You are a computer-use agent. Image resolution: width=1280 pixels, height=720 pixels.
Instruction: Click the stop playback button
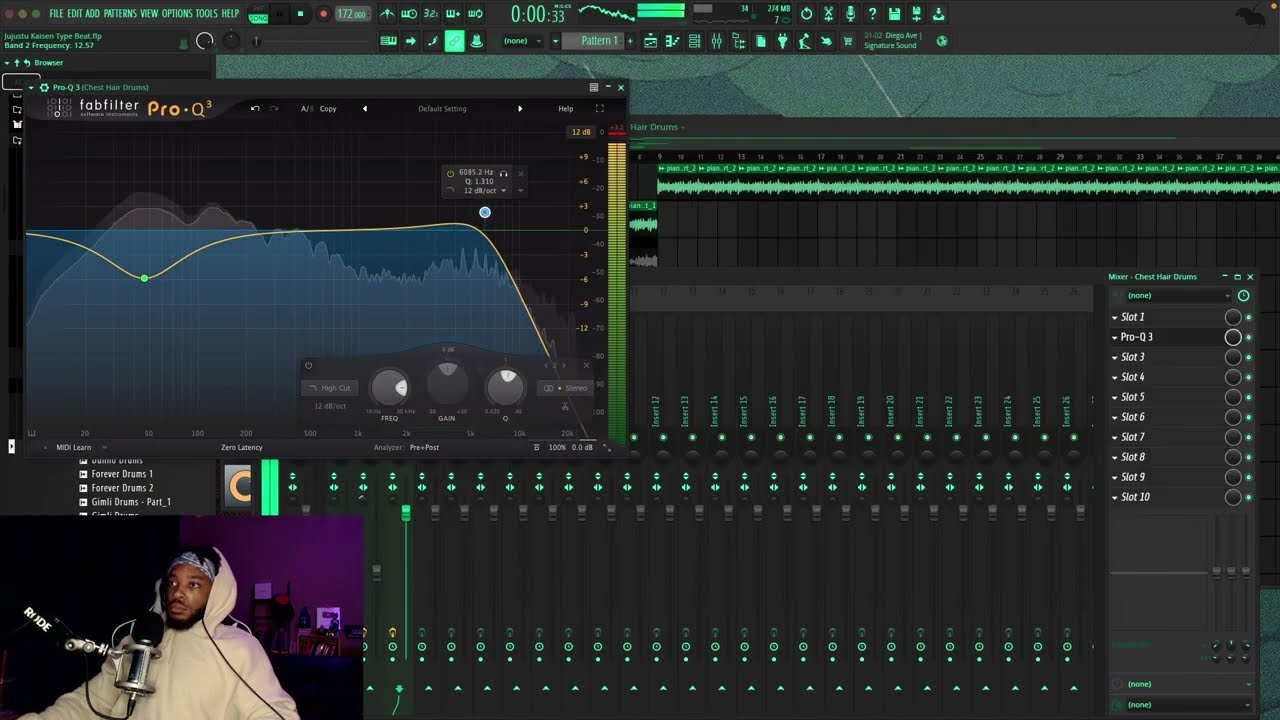tap(300, 14)
